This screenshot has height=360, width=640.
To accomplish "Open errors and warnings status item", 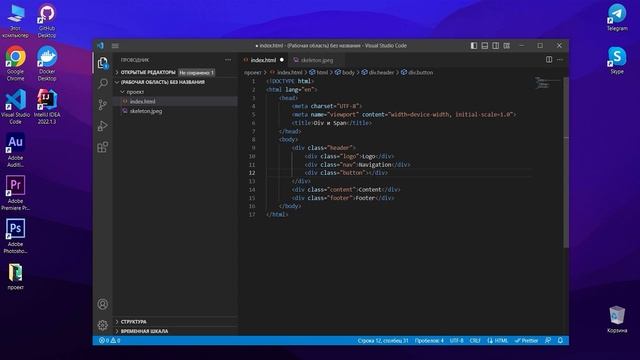I will point(110,340).
